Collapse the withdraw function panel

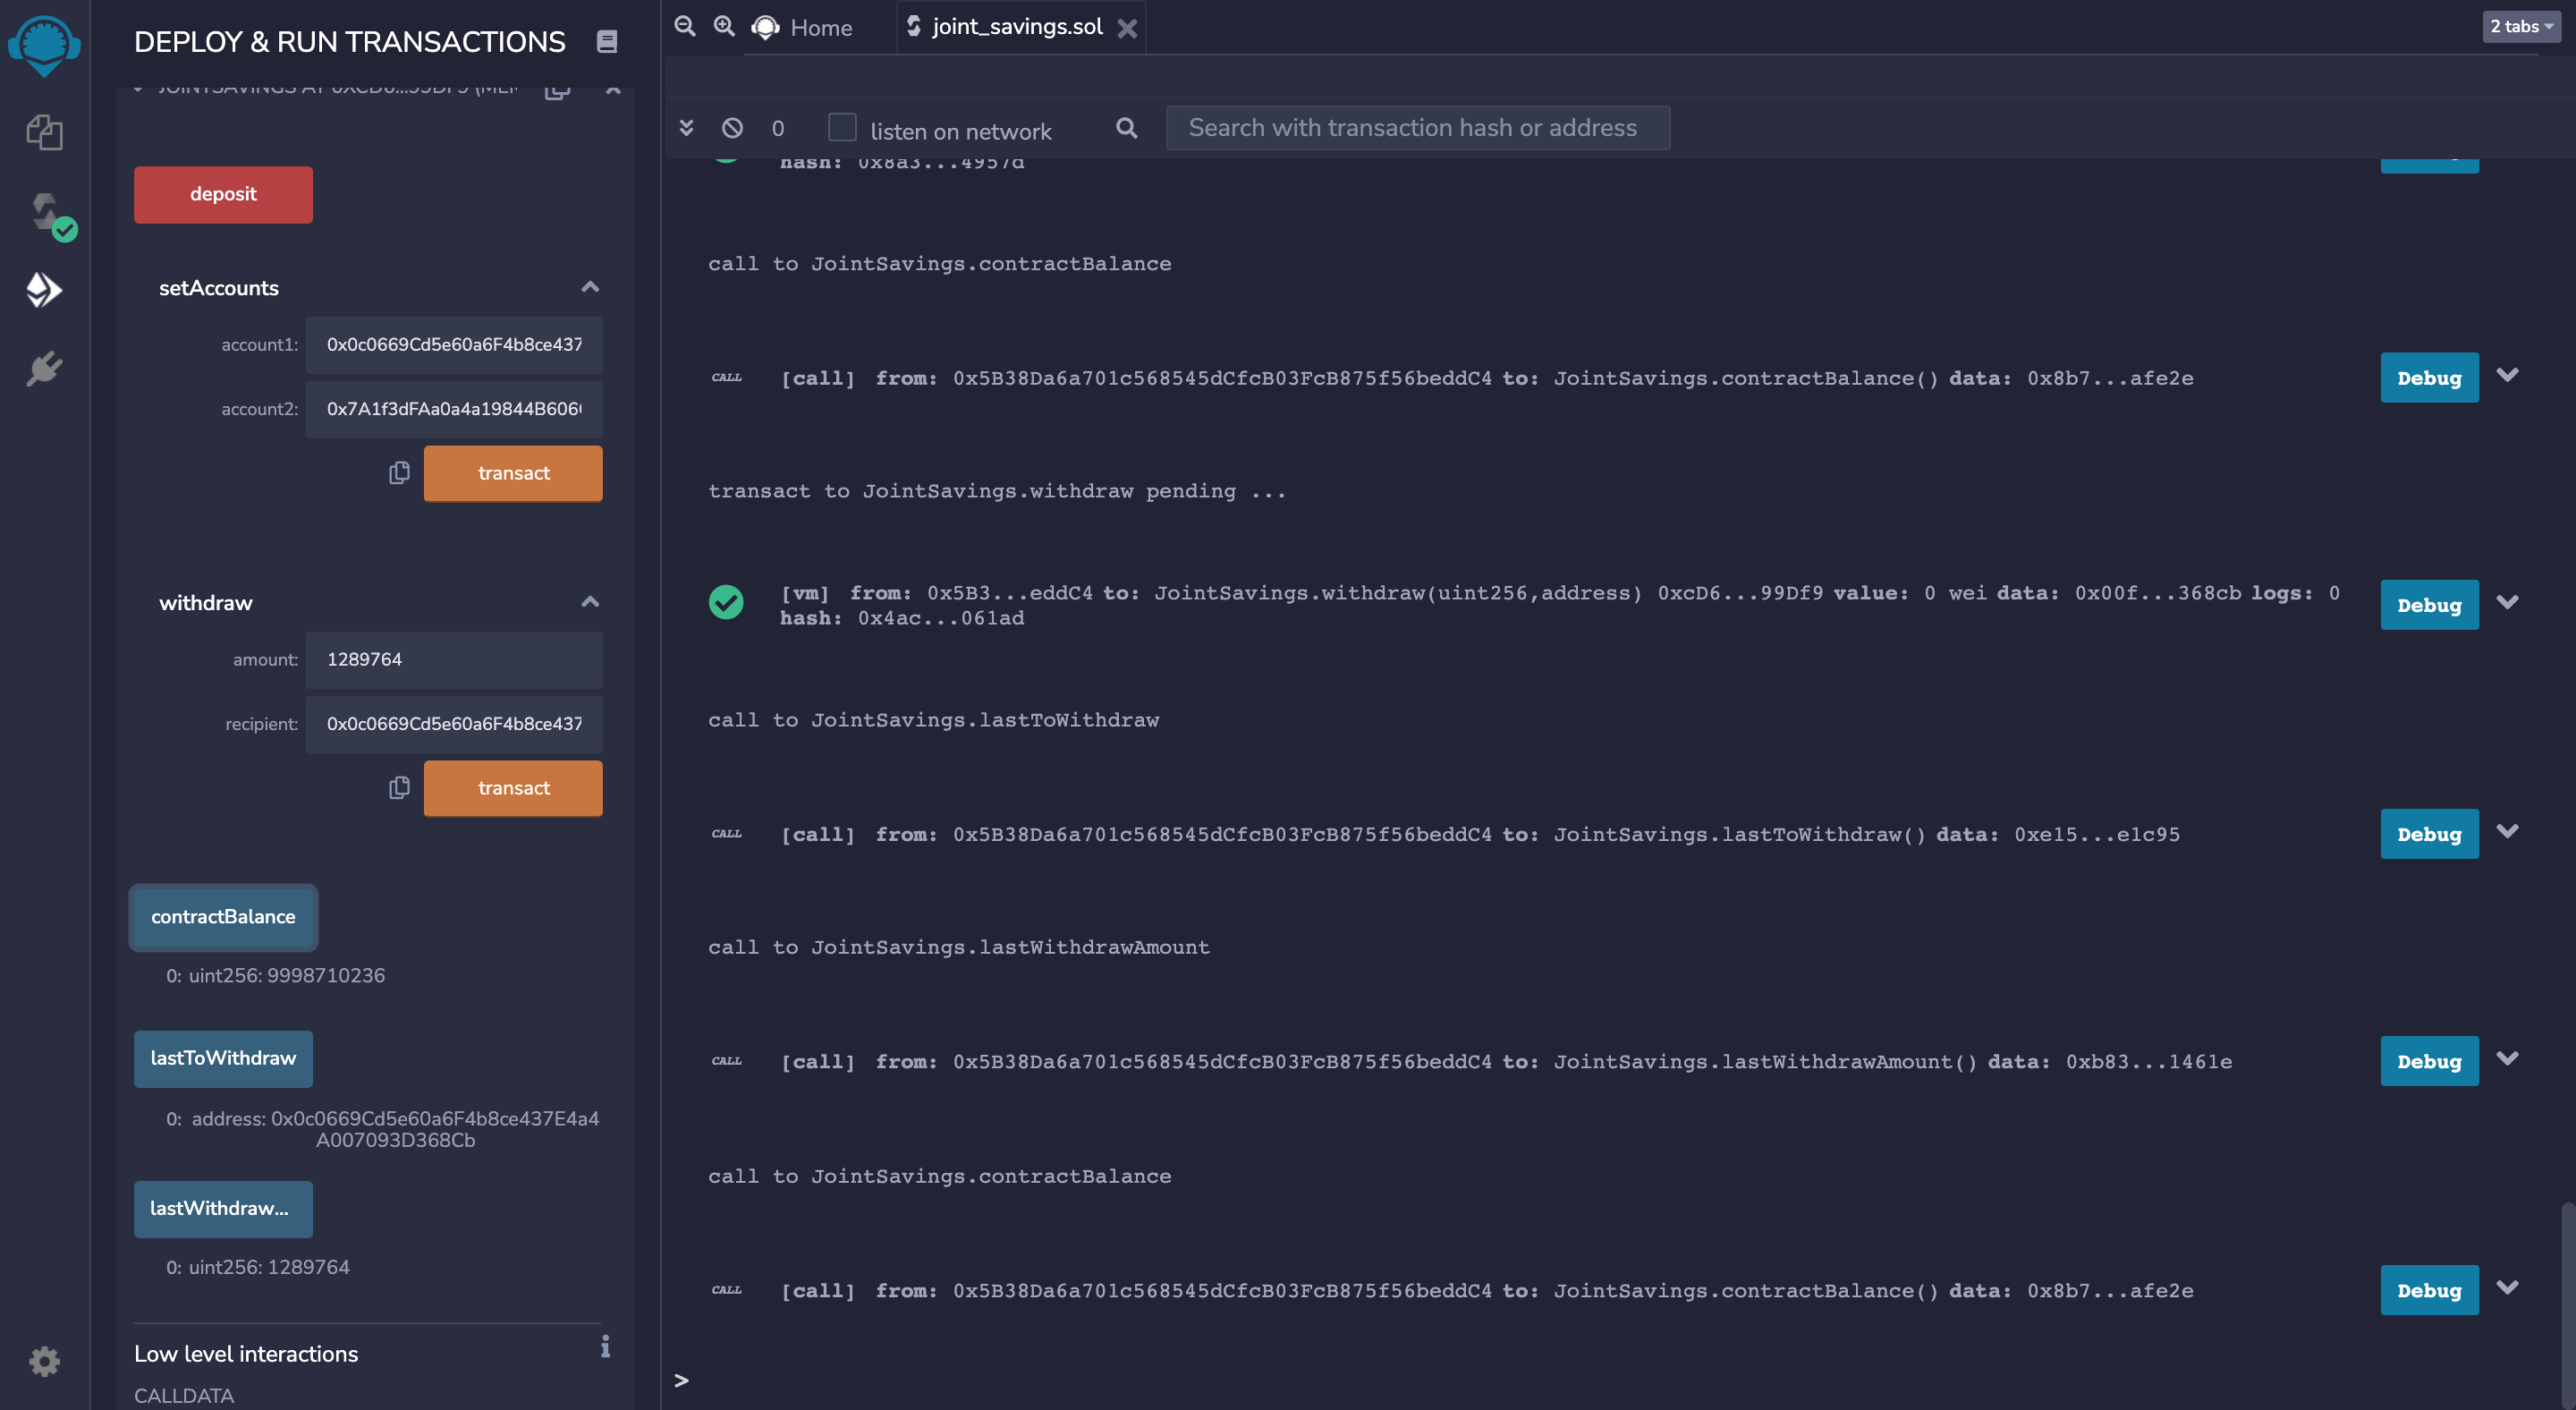tap(590, 603)
